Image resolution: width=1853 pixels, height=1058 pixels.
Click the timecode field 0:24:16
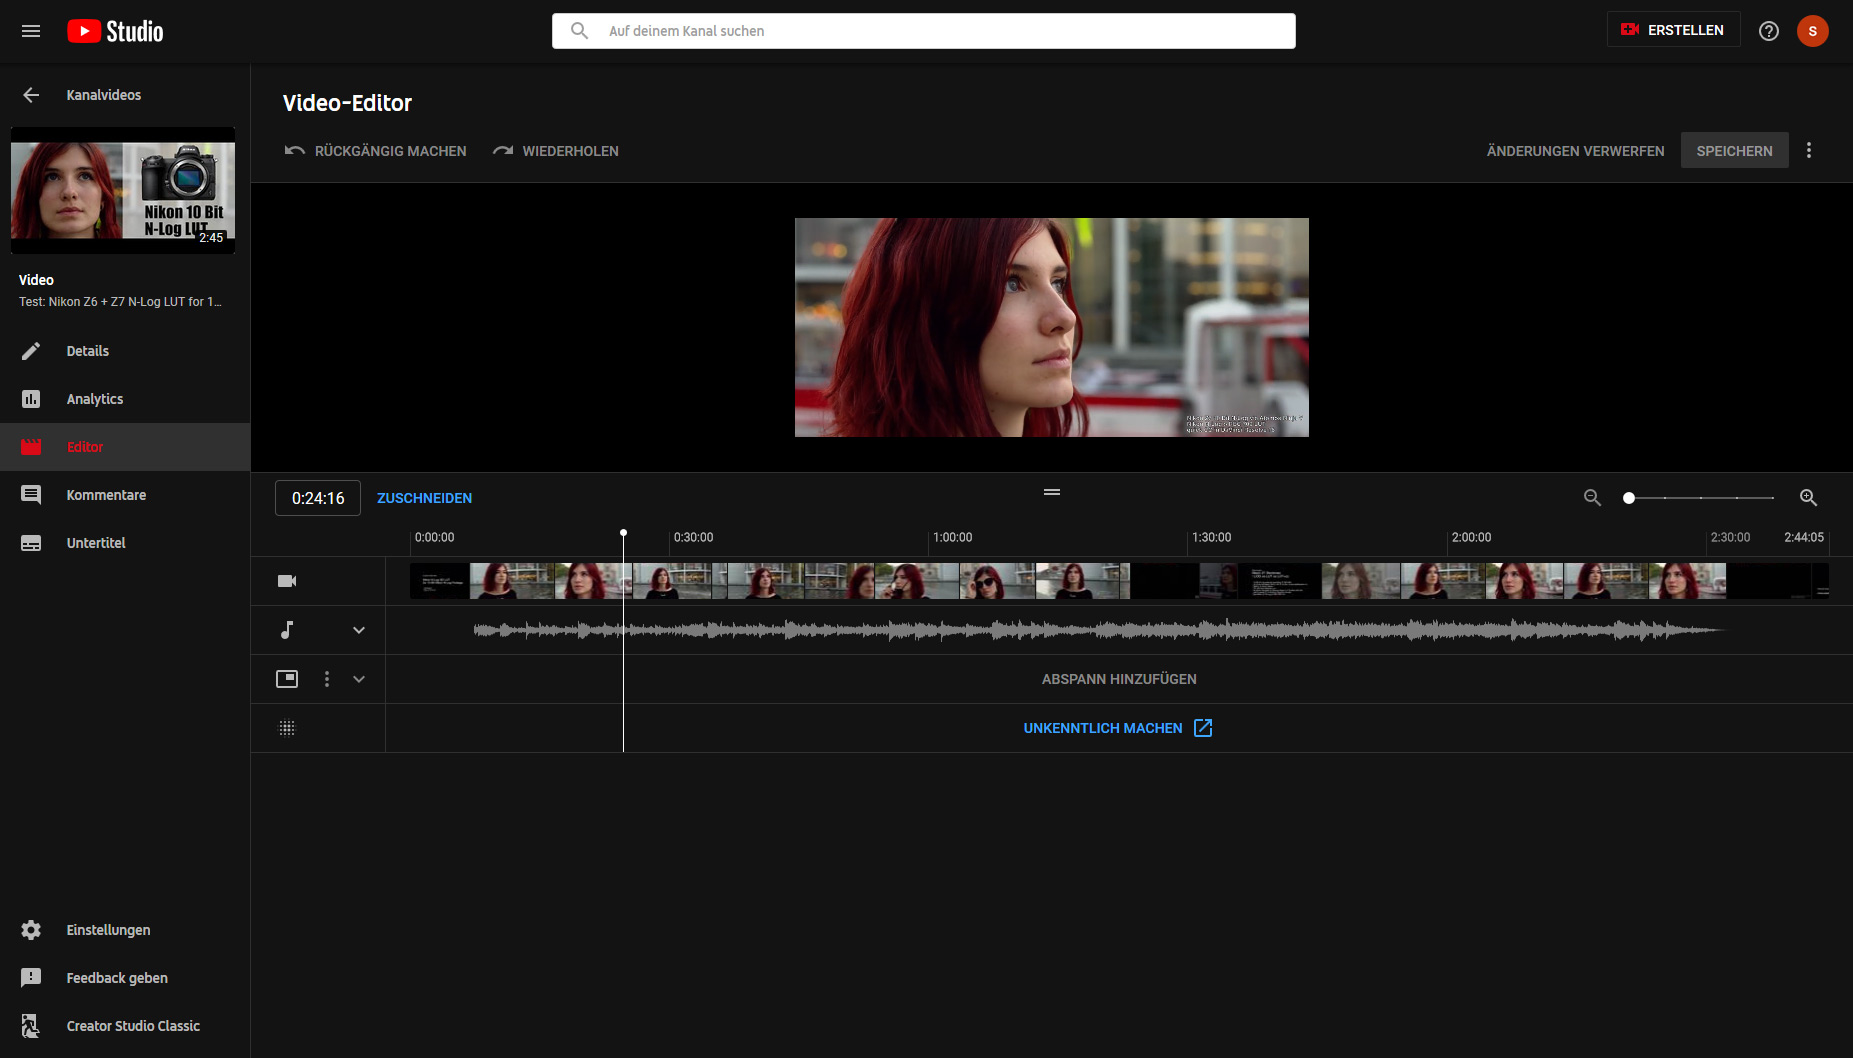point(318,498)
